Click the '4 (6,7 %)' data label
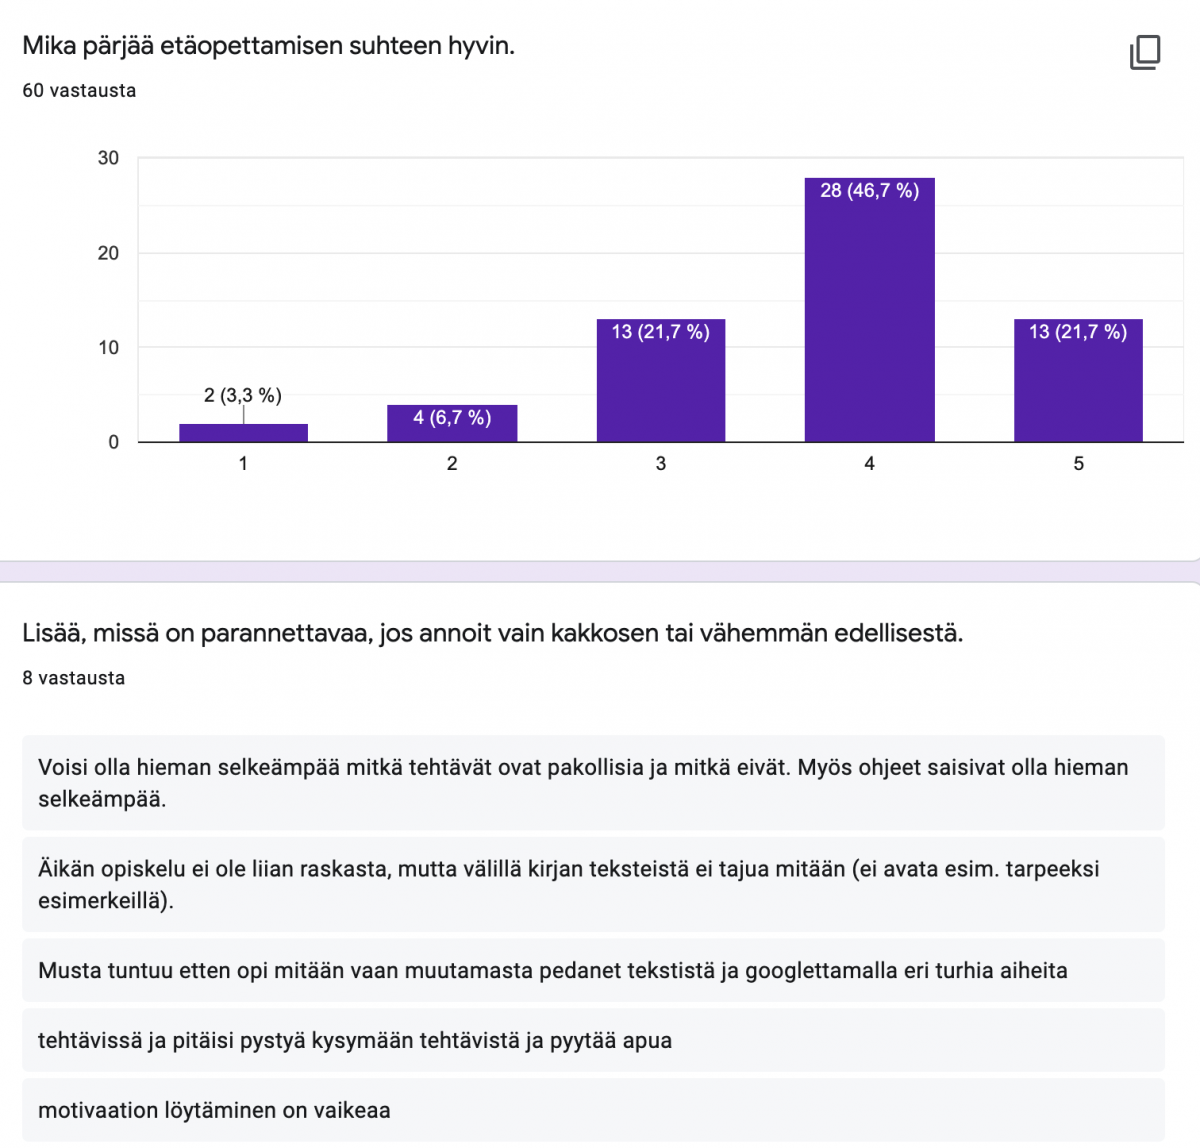The height and width of the screenshot is (1148, 1200). pos(452,418)
